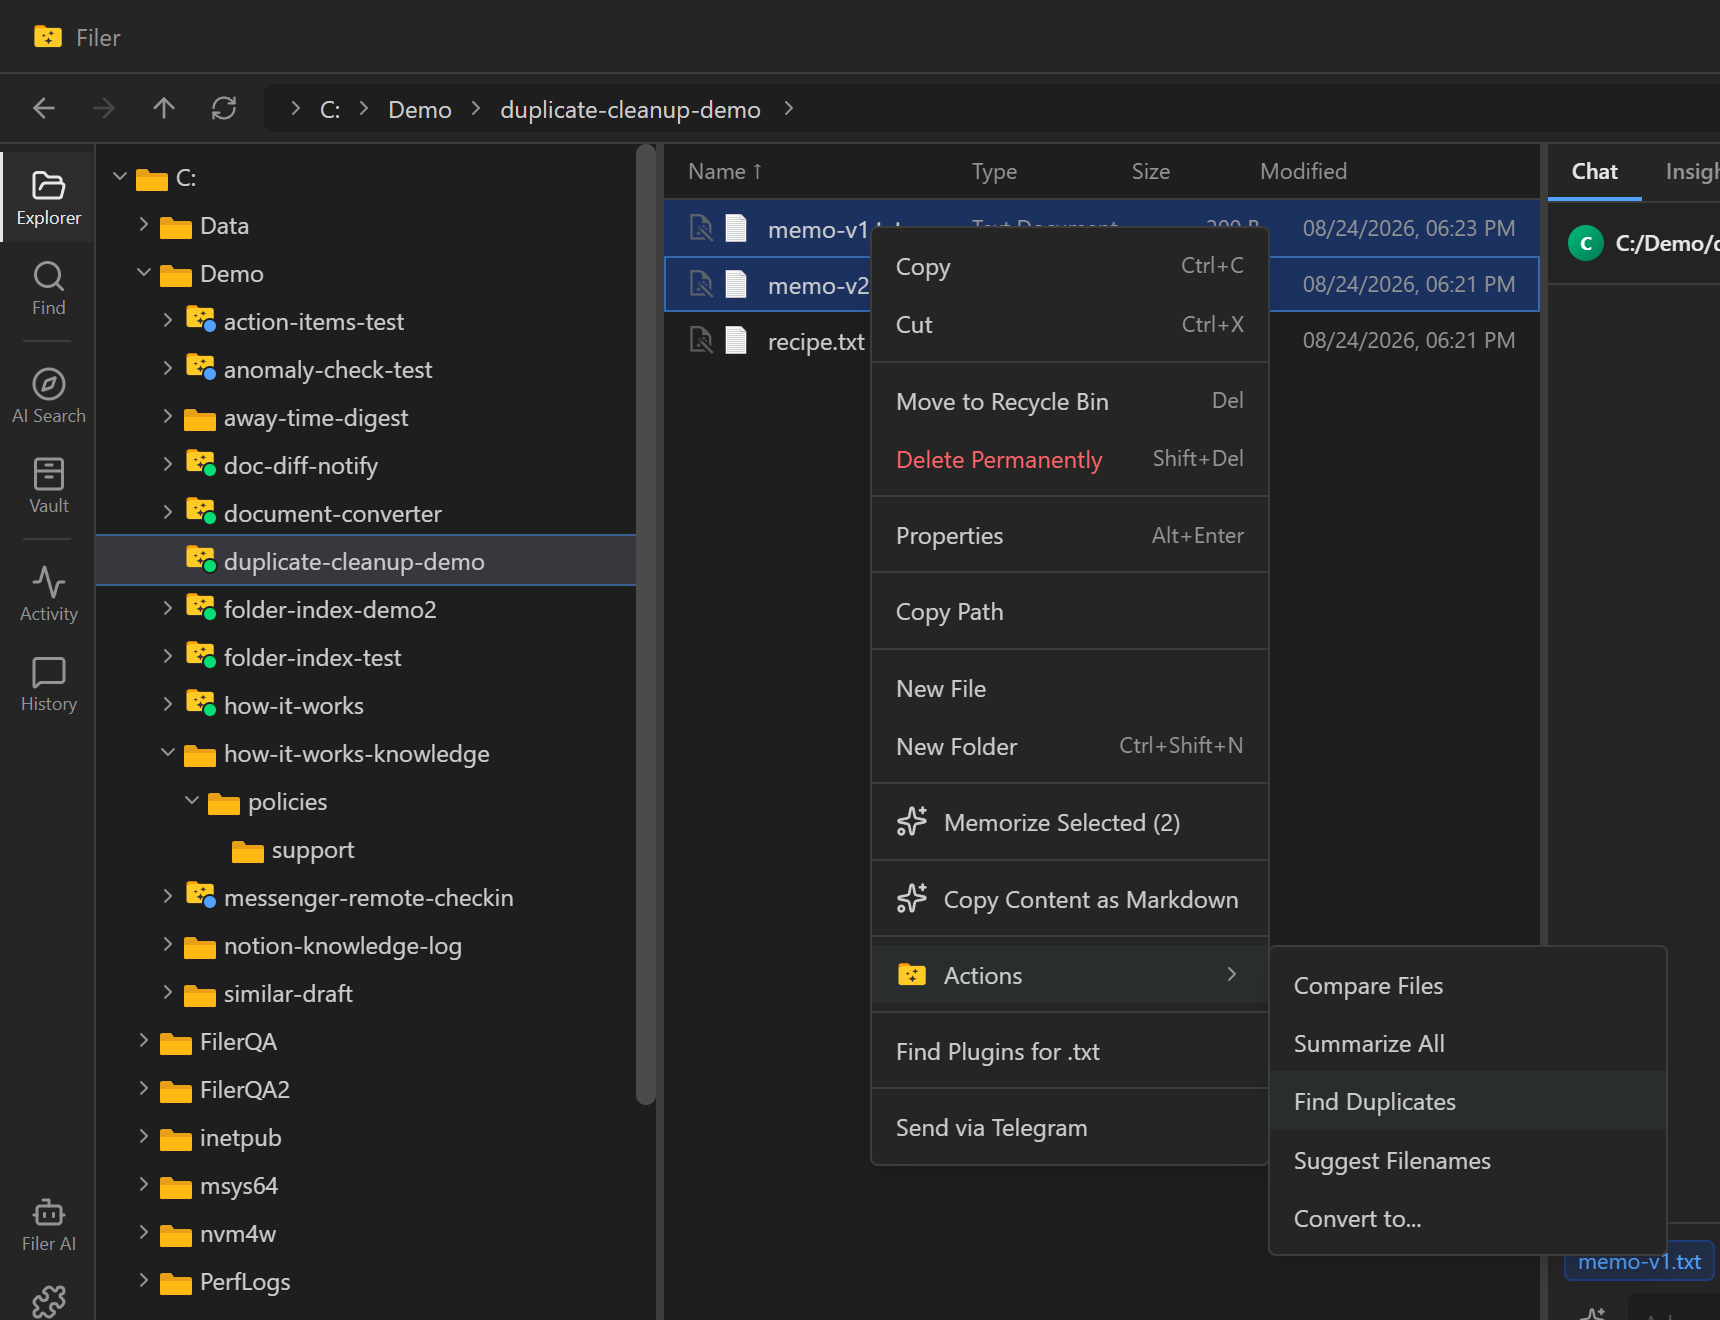The height and width of the screenshot is (1320, 1720).
Task: Go forward with the right arrow
Action: coord(104,108)
